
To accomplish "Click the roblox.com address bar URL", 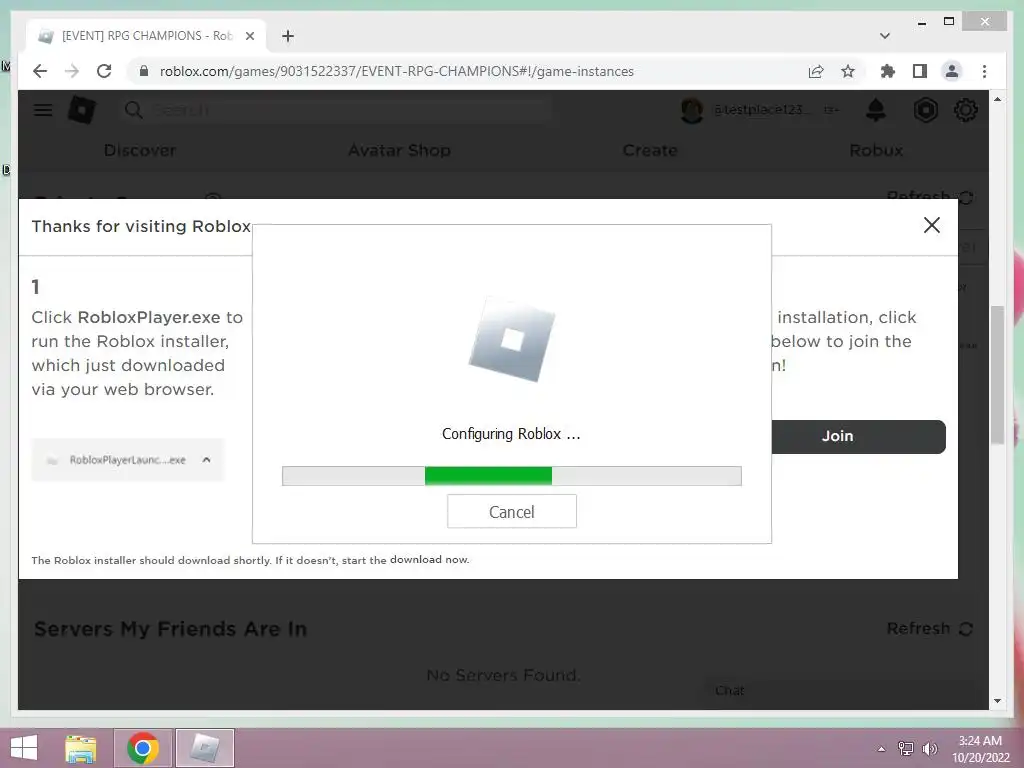I will tap(396, 71).
